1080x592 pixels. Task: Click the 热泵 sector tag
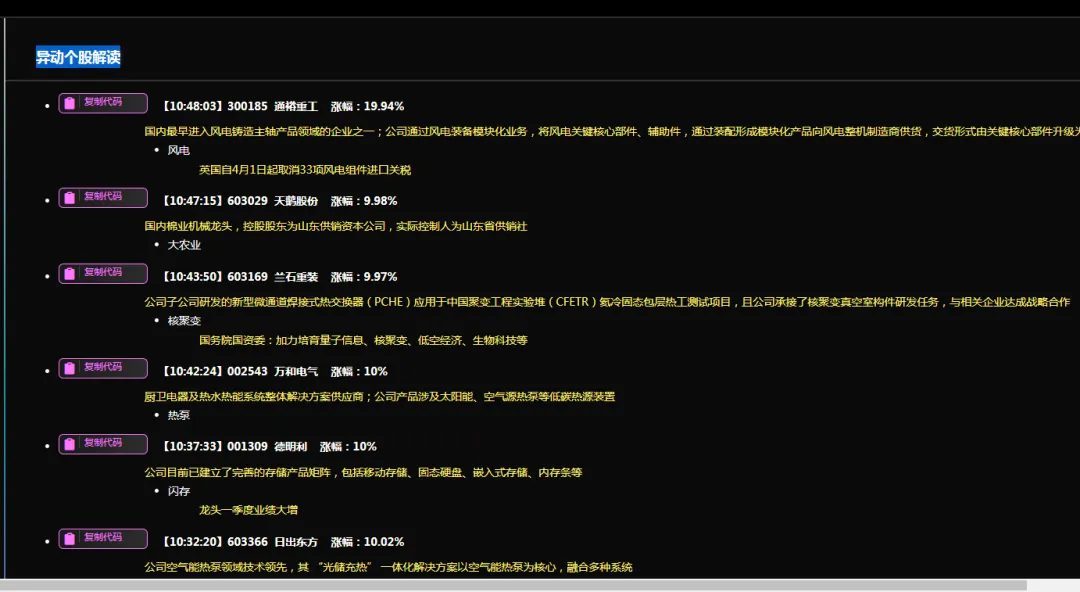pos(178,415)
